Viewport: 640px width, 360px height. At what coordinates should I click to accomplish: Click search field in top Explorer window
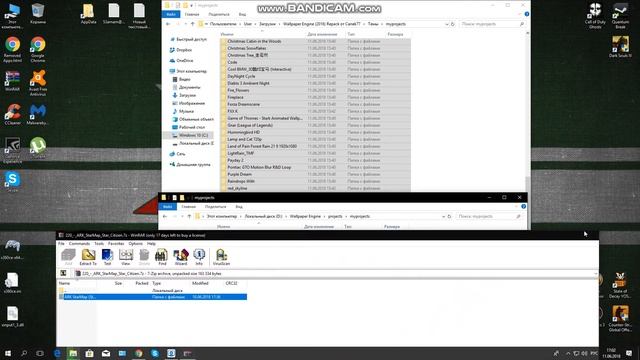pos(492,24)
